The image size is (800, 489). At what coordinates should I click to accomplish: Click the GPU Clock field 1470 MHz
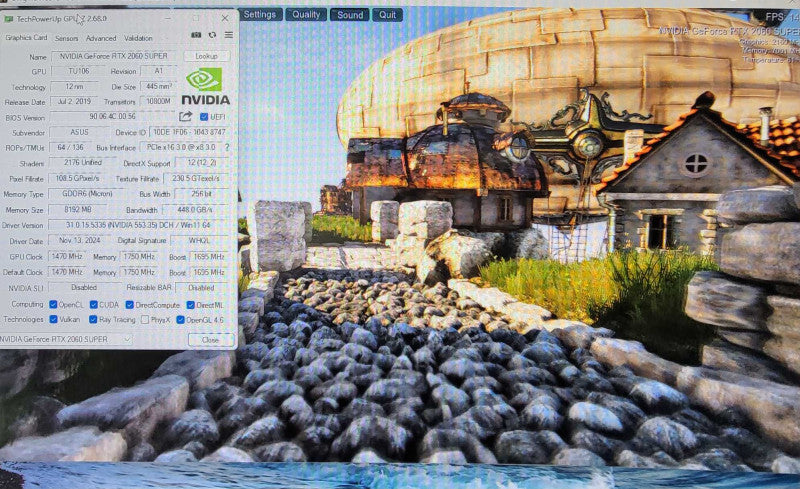click(x=66, y=256)
